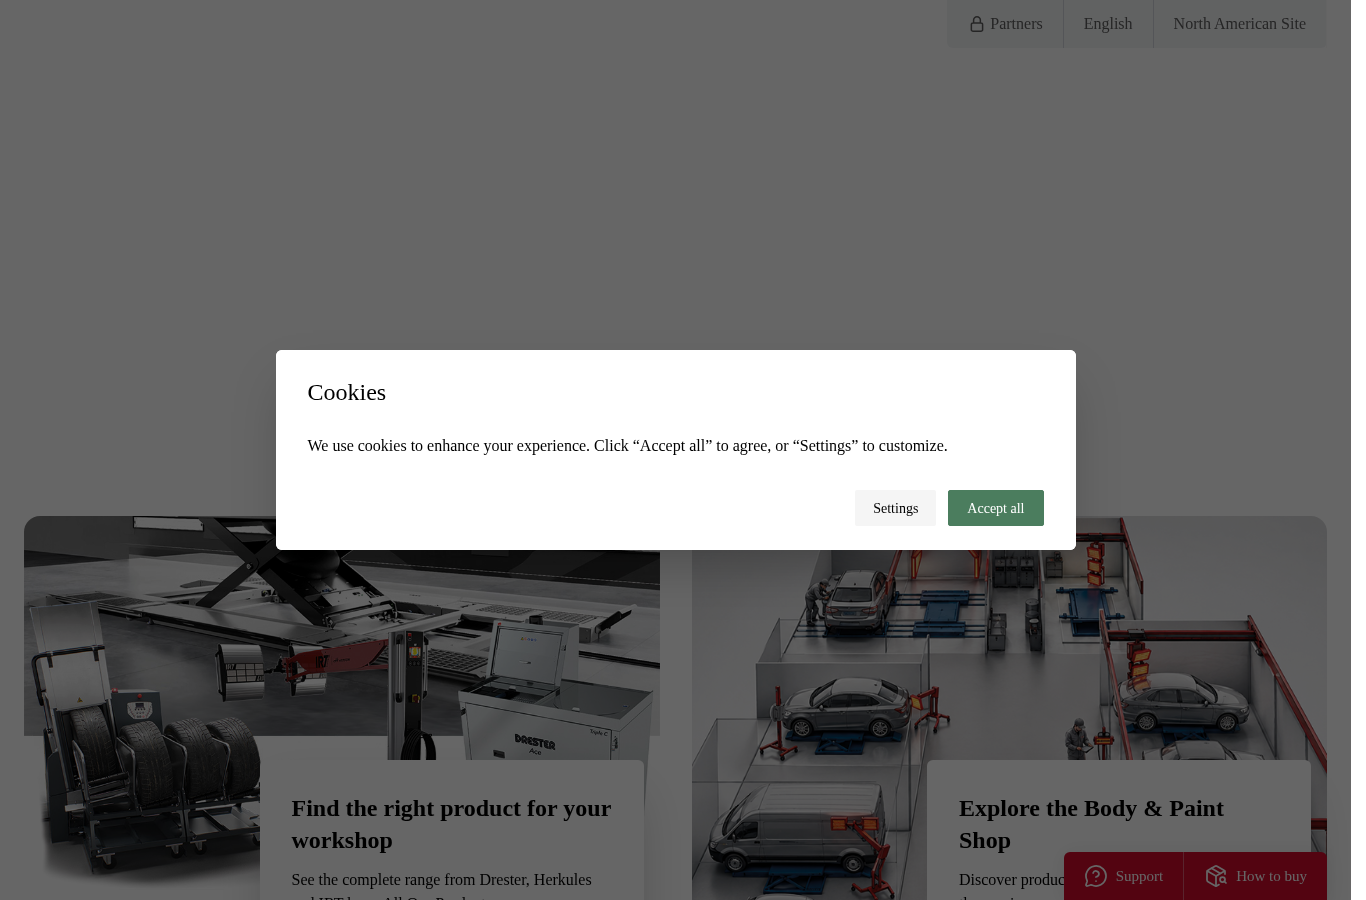
Task: Click the padlock icon beside Partners
Action: [977, 24]
